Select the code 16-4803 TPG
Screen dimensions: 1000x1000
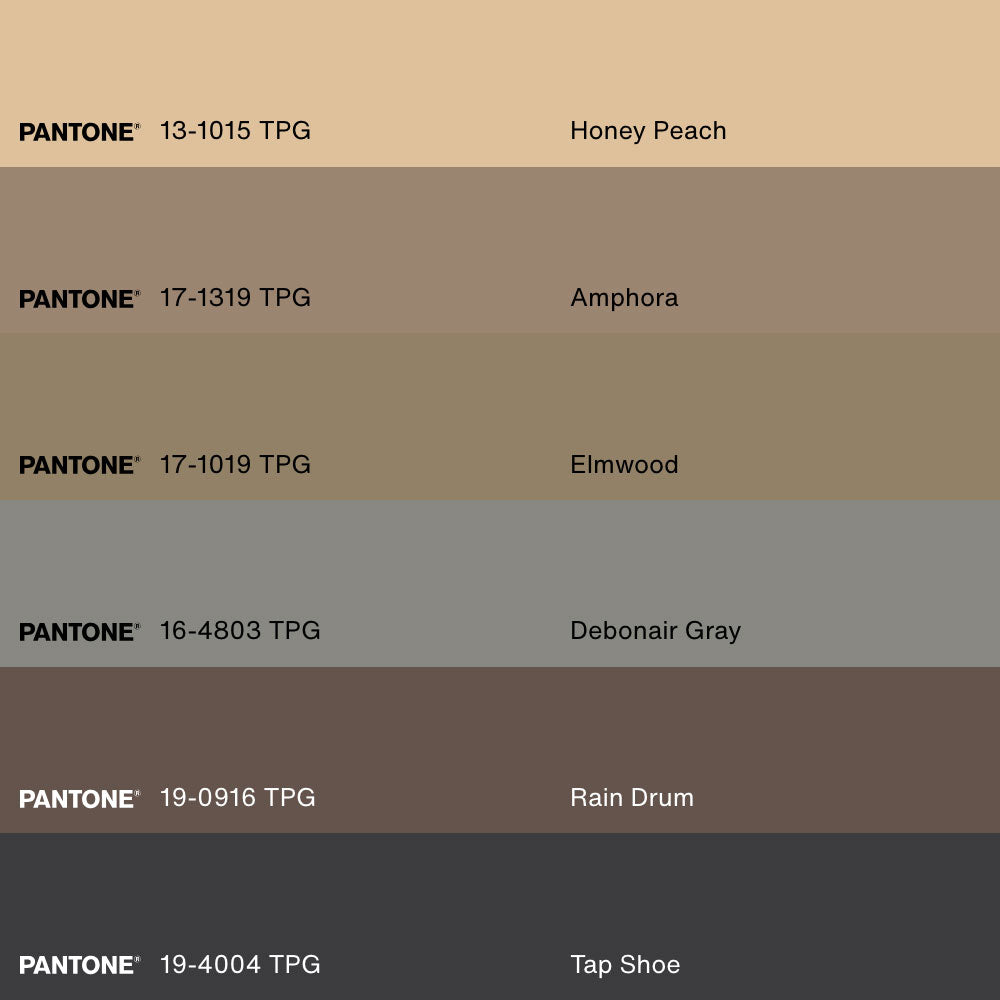coord(240,631)
